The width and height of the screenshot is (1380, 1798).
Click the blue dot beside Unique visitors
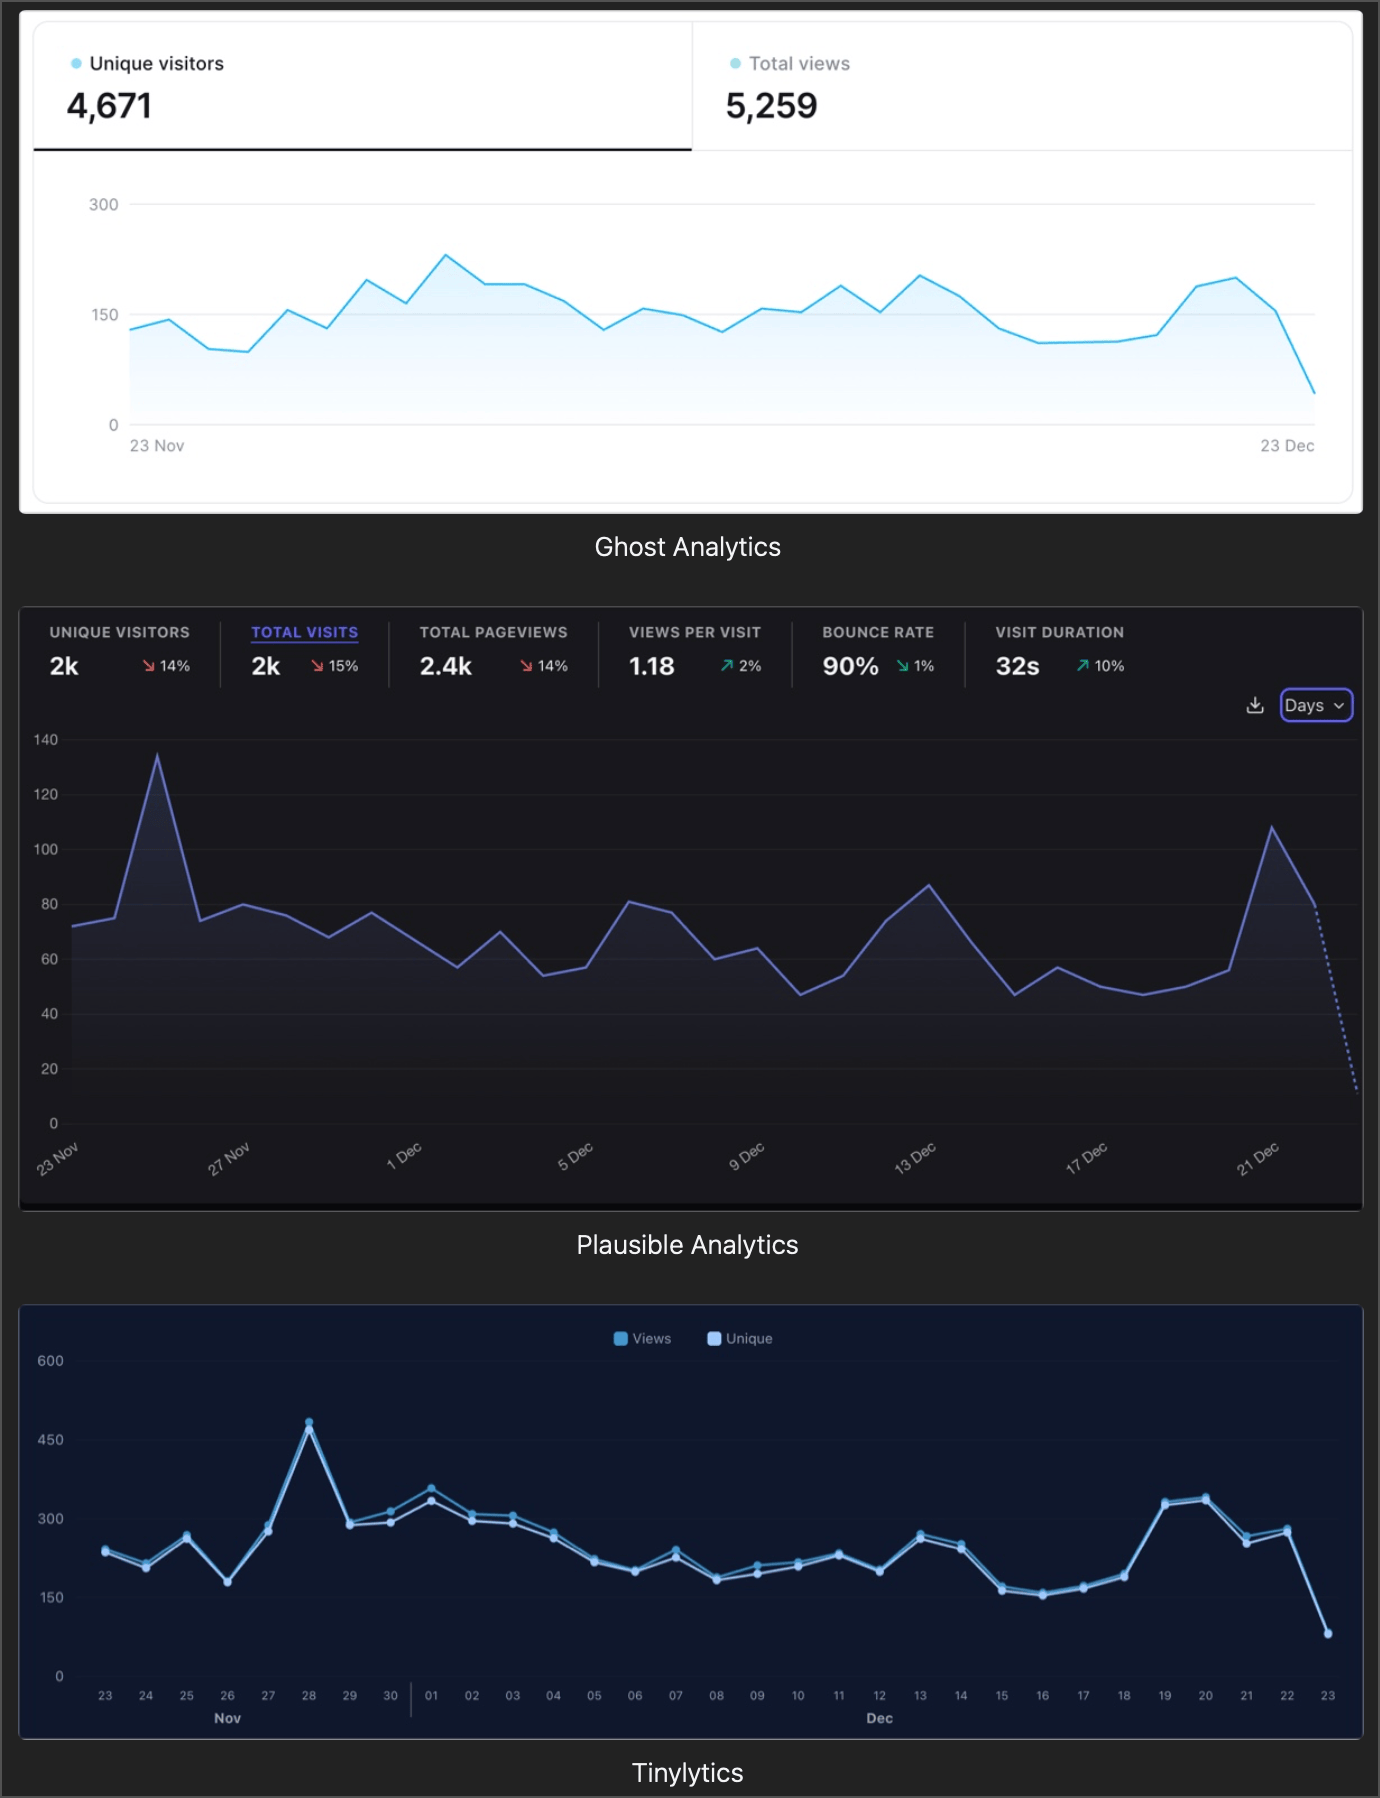(76, 64)
